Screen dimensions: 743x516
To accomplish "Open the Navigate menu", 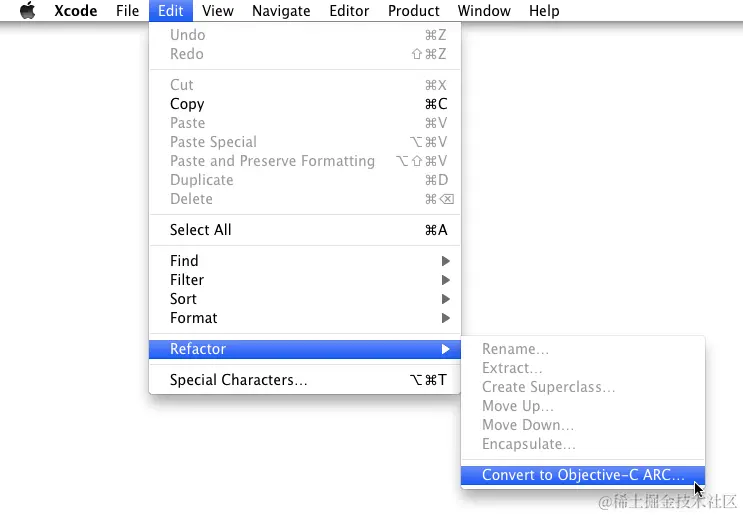I will tap(281, 10).
